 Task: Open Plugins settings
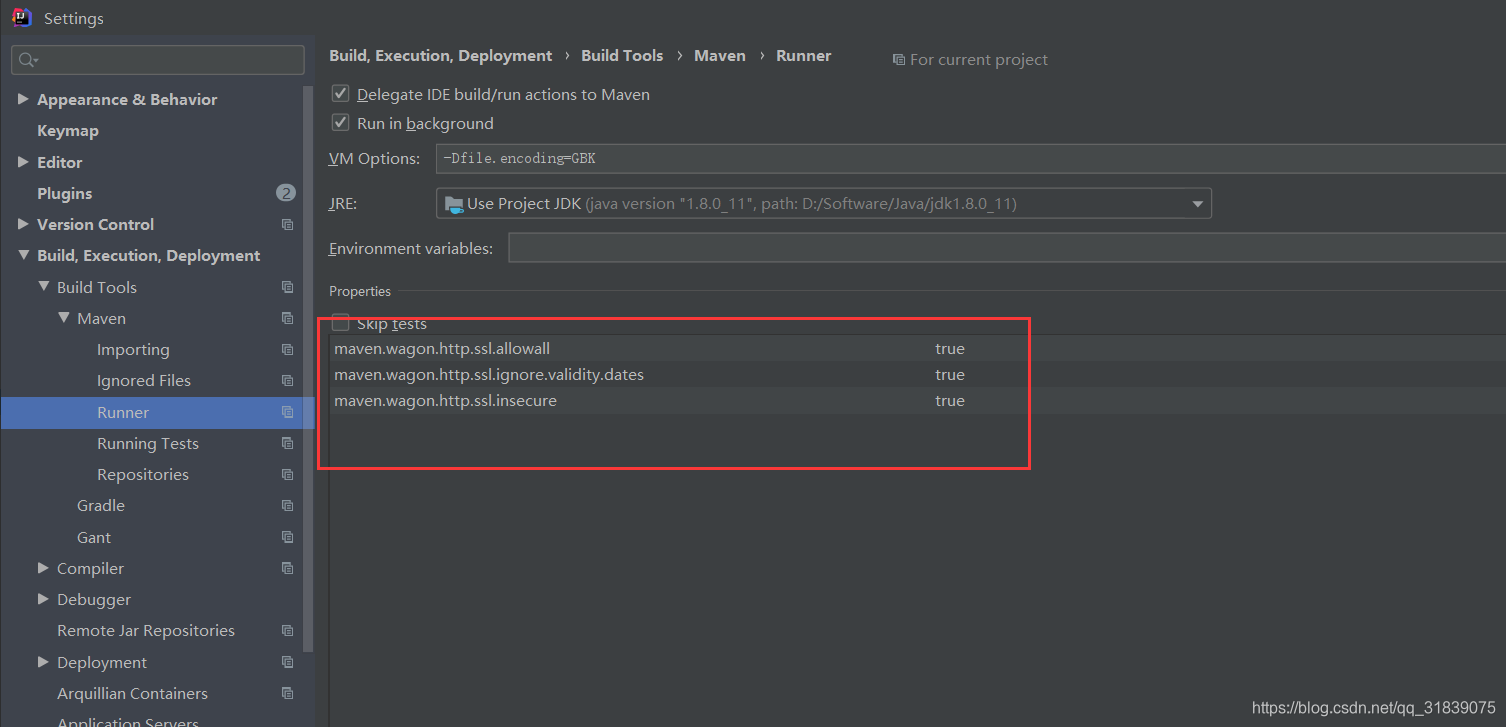point(64,193)
